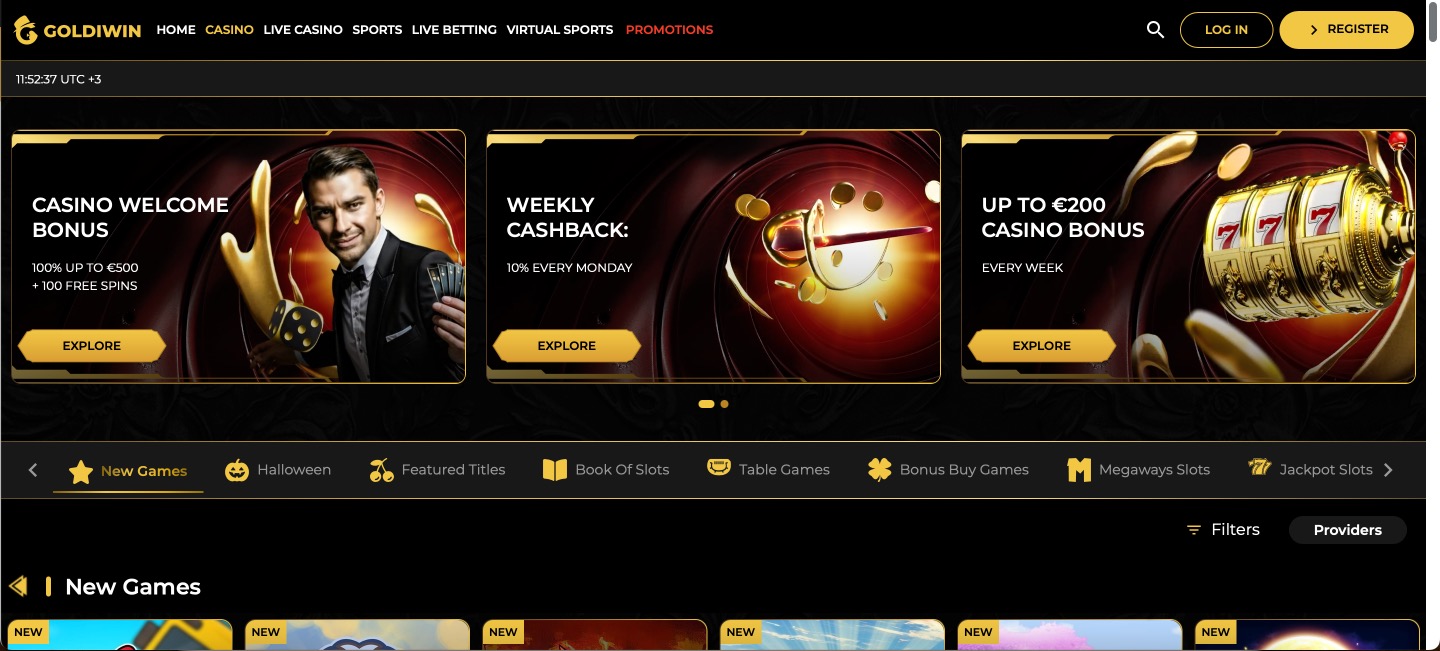Collapse New Games section with gold arrow
The width and height of the screenshot is (1440, 651).
[17, 586]
